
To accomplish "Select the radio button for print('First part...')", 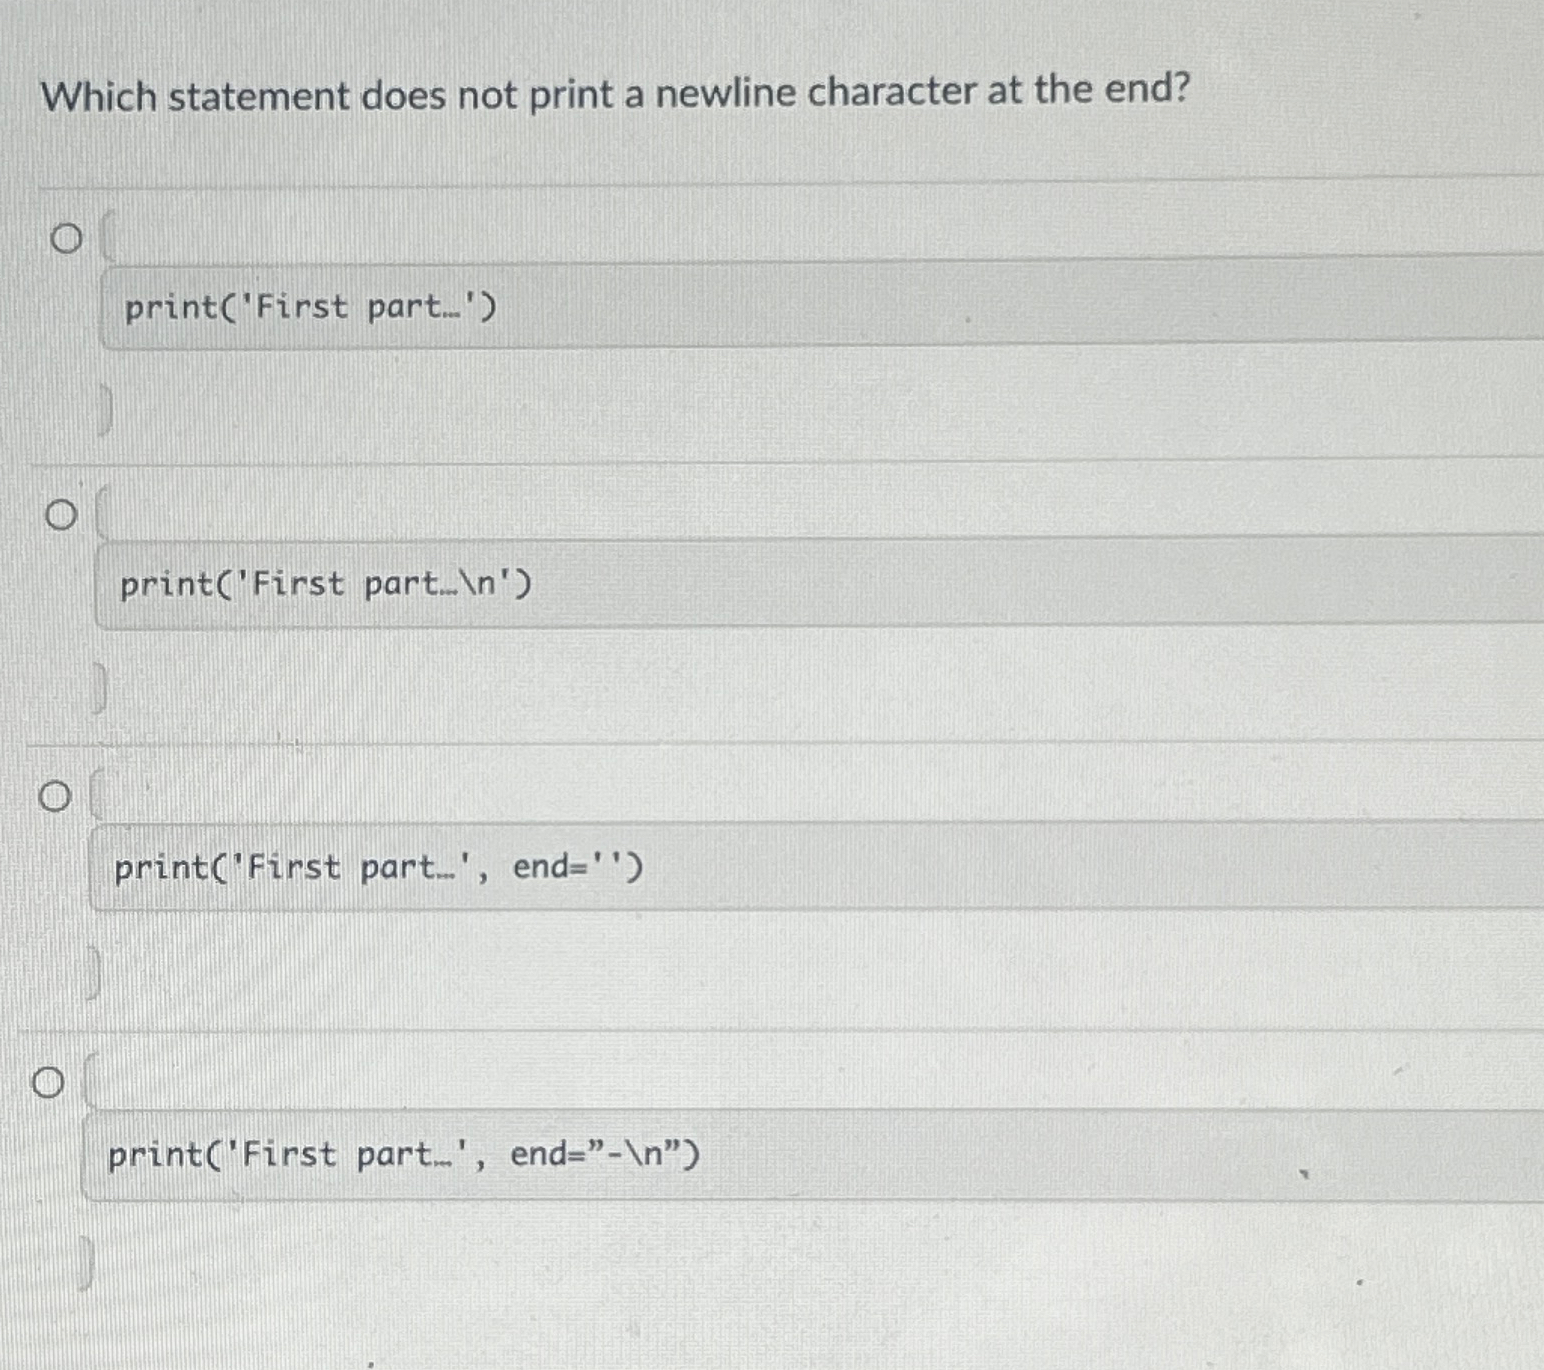I will [66, 239].
